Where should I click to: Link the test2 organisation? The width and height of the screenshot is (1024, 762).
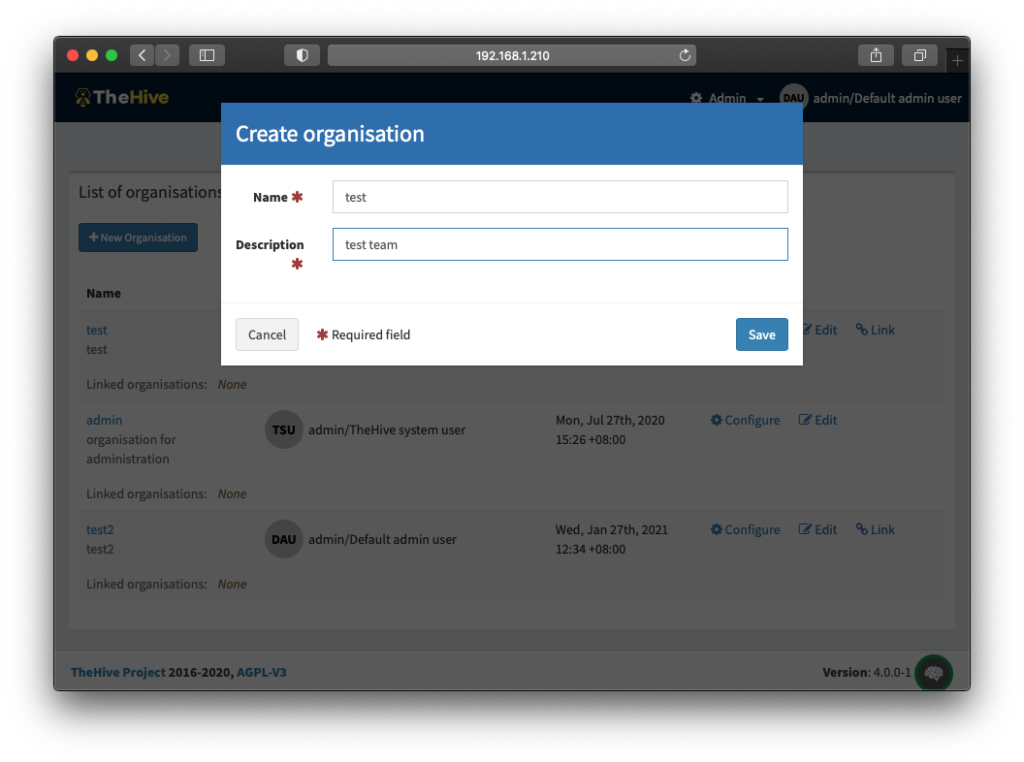click(875, 530)
